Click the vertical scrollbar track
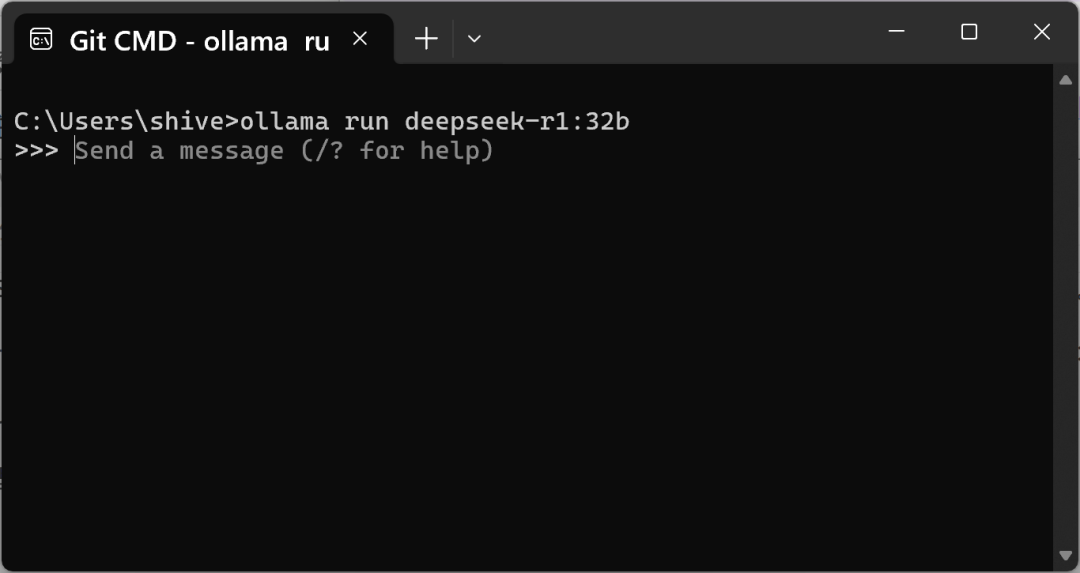Image resolution: width=1080 pixels, height=573 pixels. pyautogui.click(x=1065, y=317)
